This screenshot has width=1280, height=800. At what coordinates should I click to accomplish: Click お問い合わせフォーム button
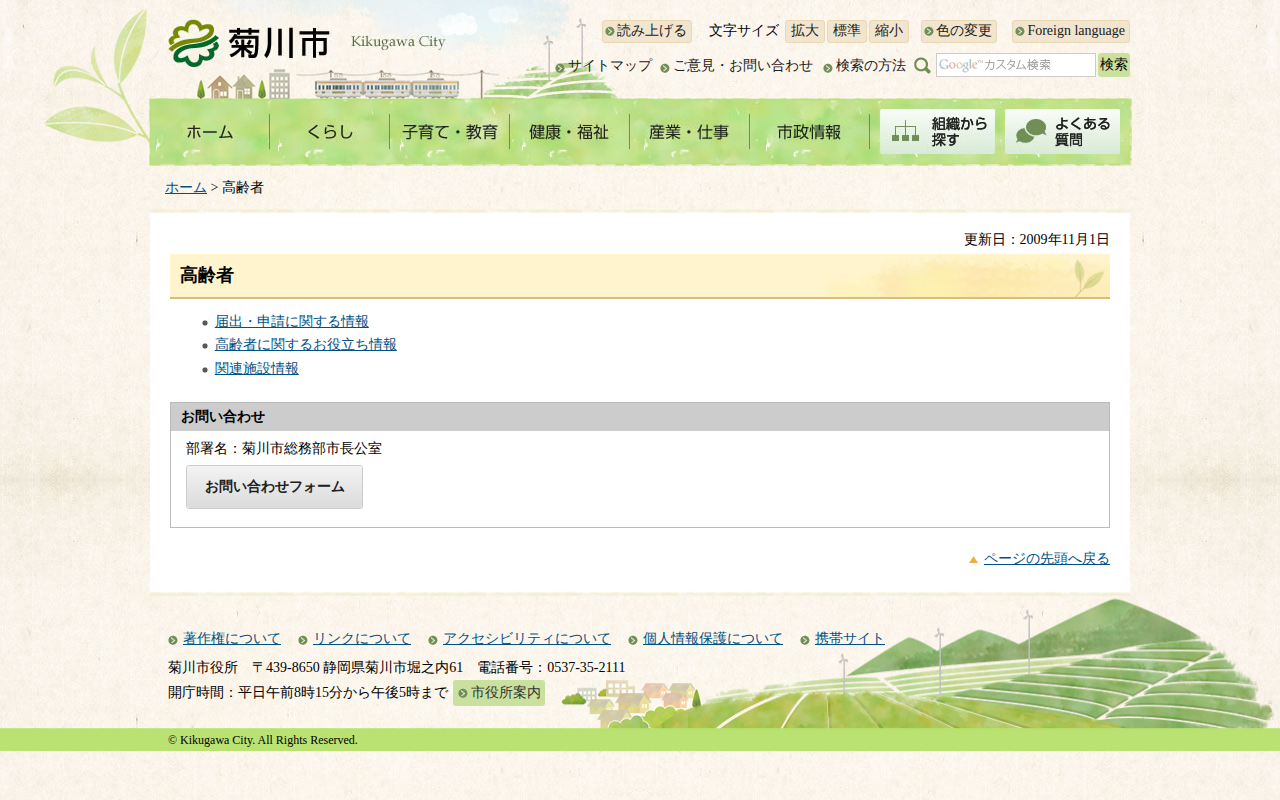(x=274, y=487)
